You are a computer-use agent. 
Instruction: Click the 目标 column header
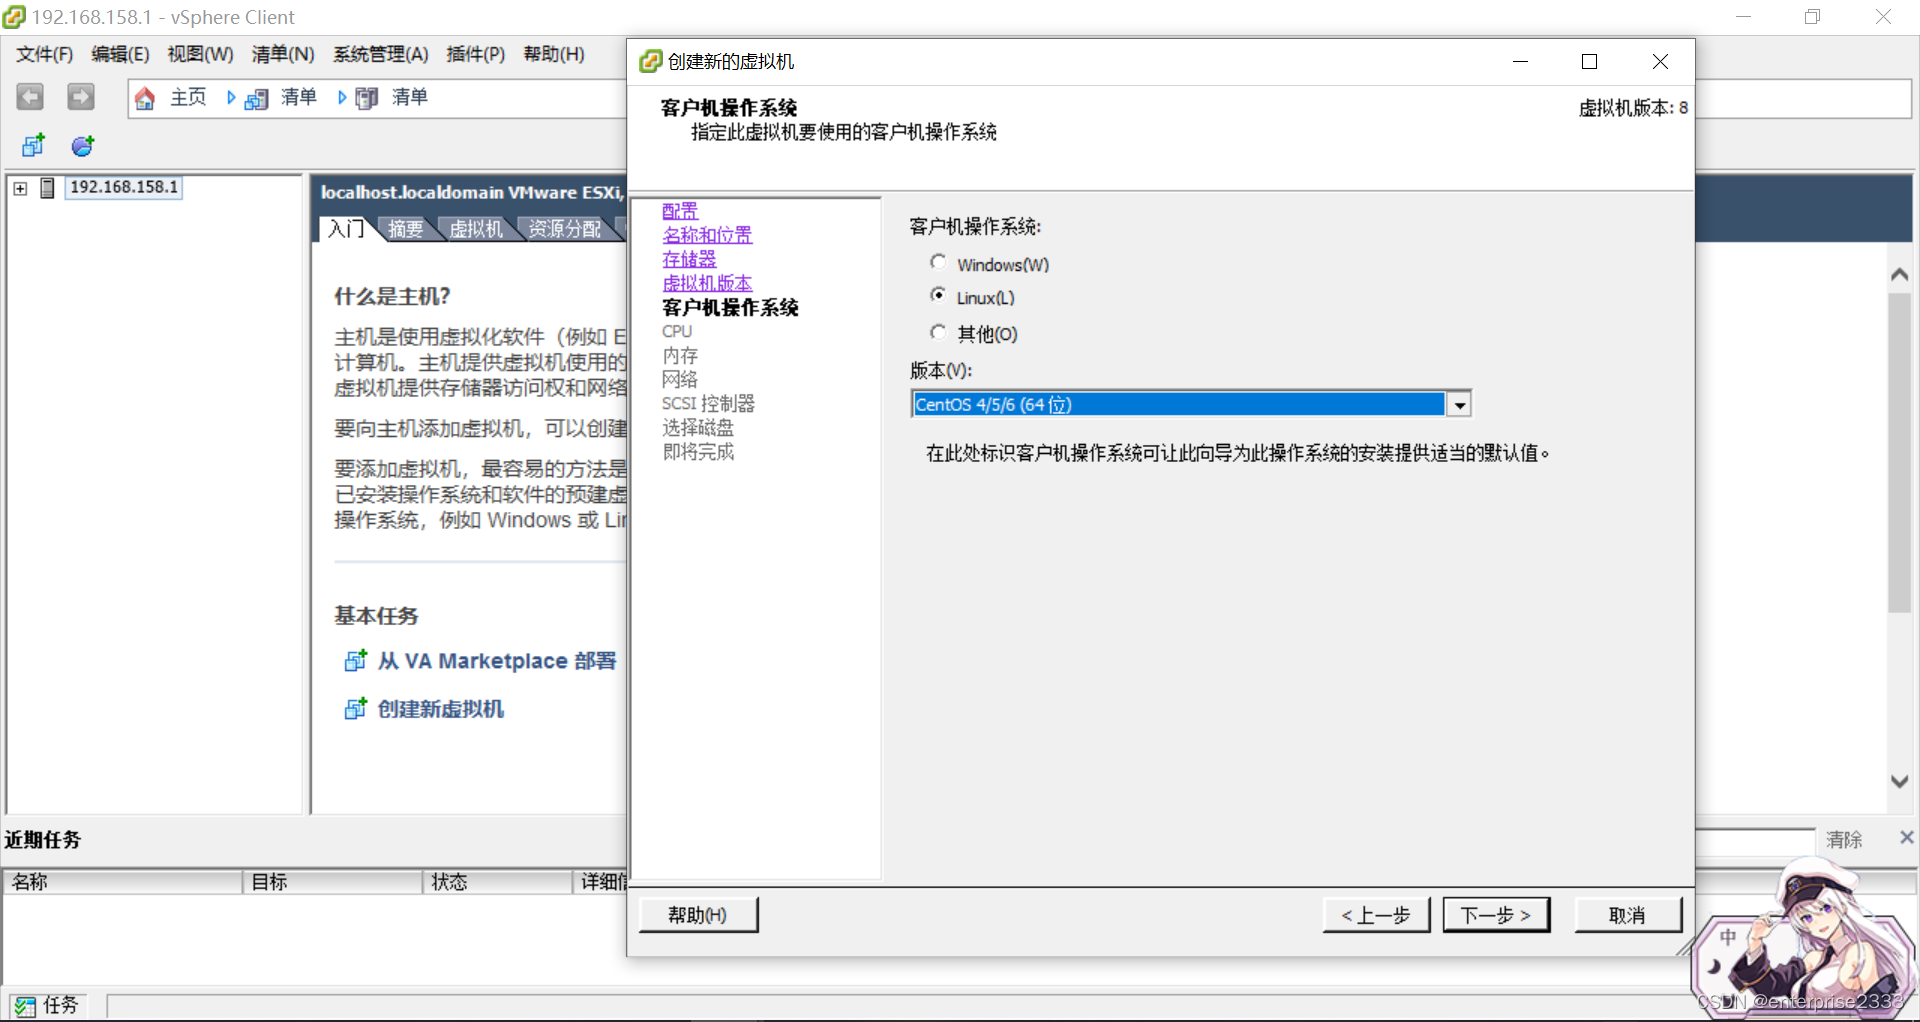click(x=333, y=882)
